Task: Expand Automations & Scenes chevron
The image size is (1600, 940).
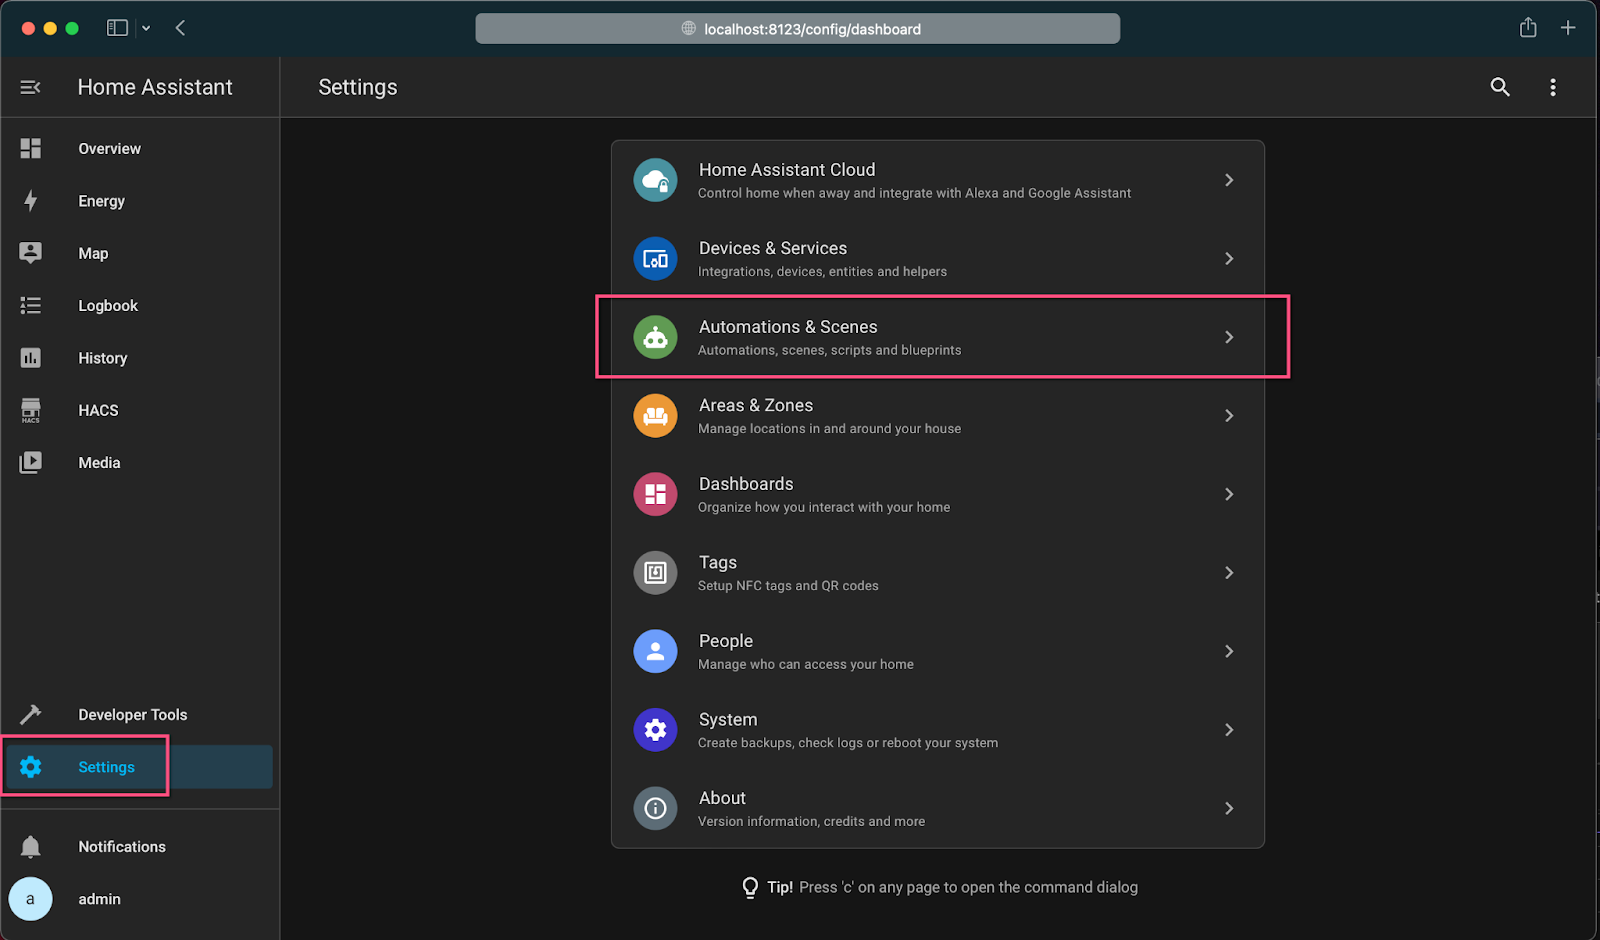Action: (x=1229, y=337)
